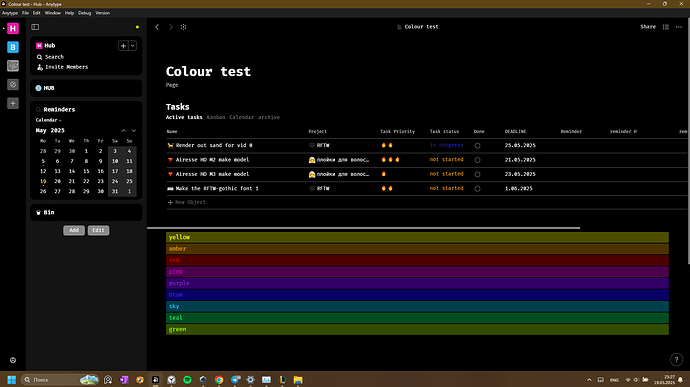Select the purple colour bar

(x=417, y=283)
